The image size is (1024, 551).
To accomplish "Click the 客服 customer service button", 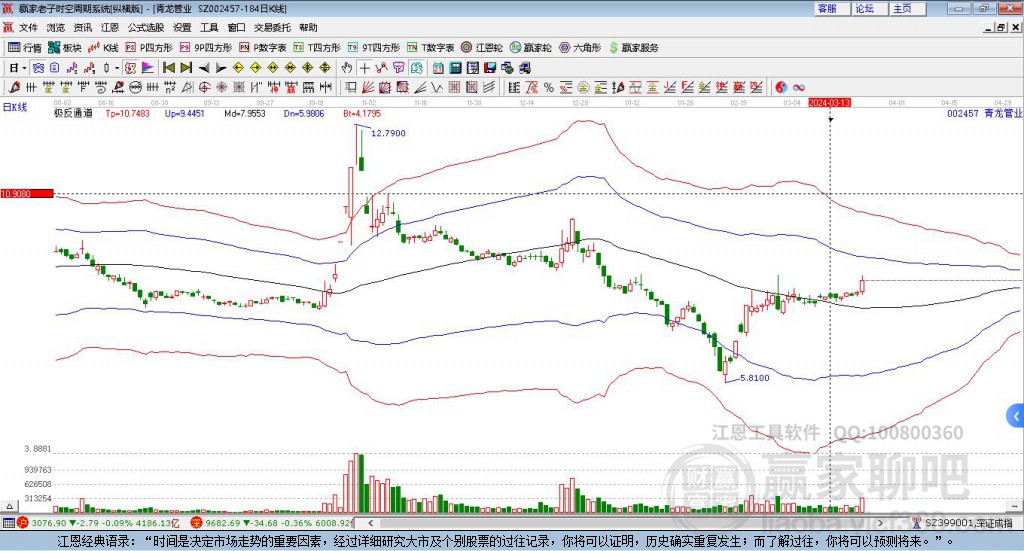I will pyautogui.click(x=833, y=8).
